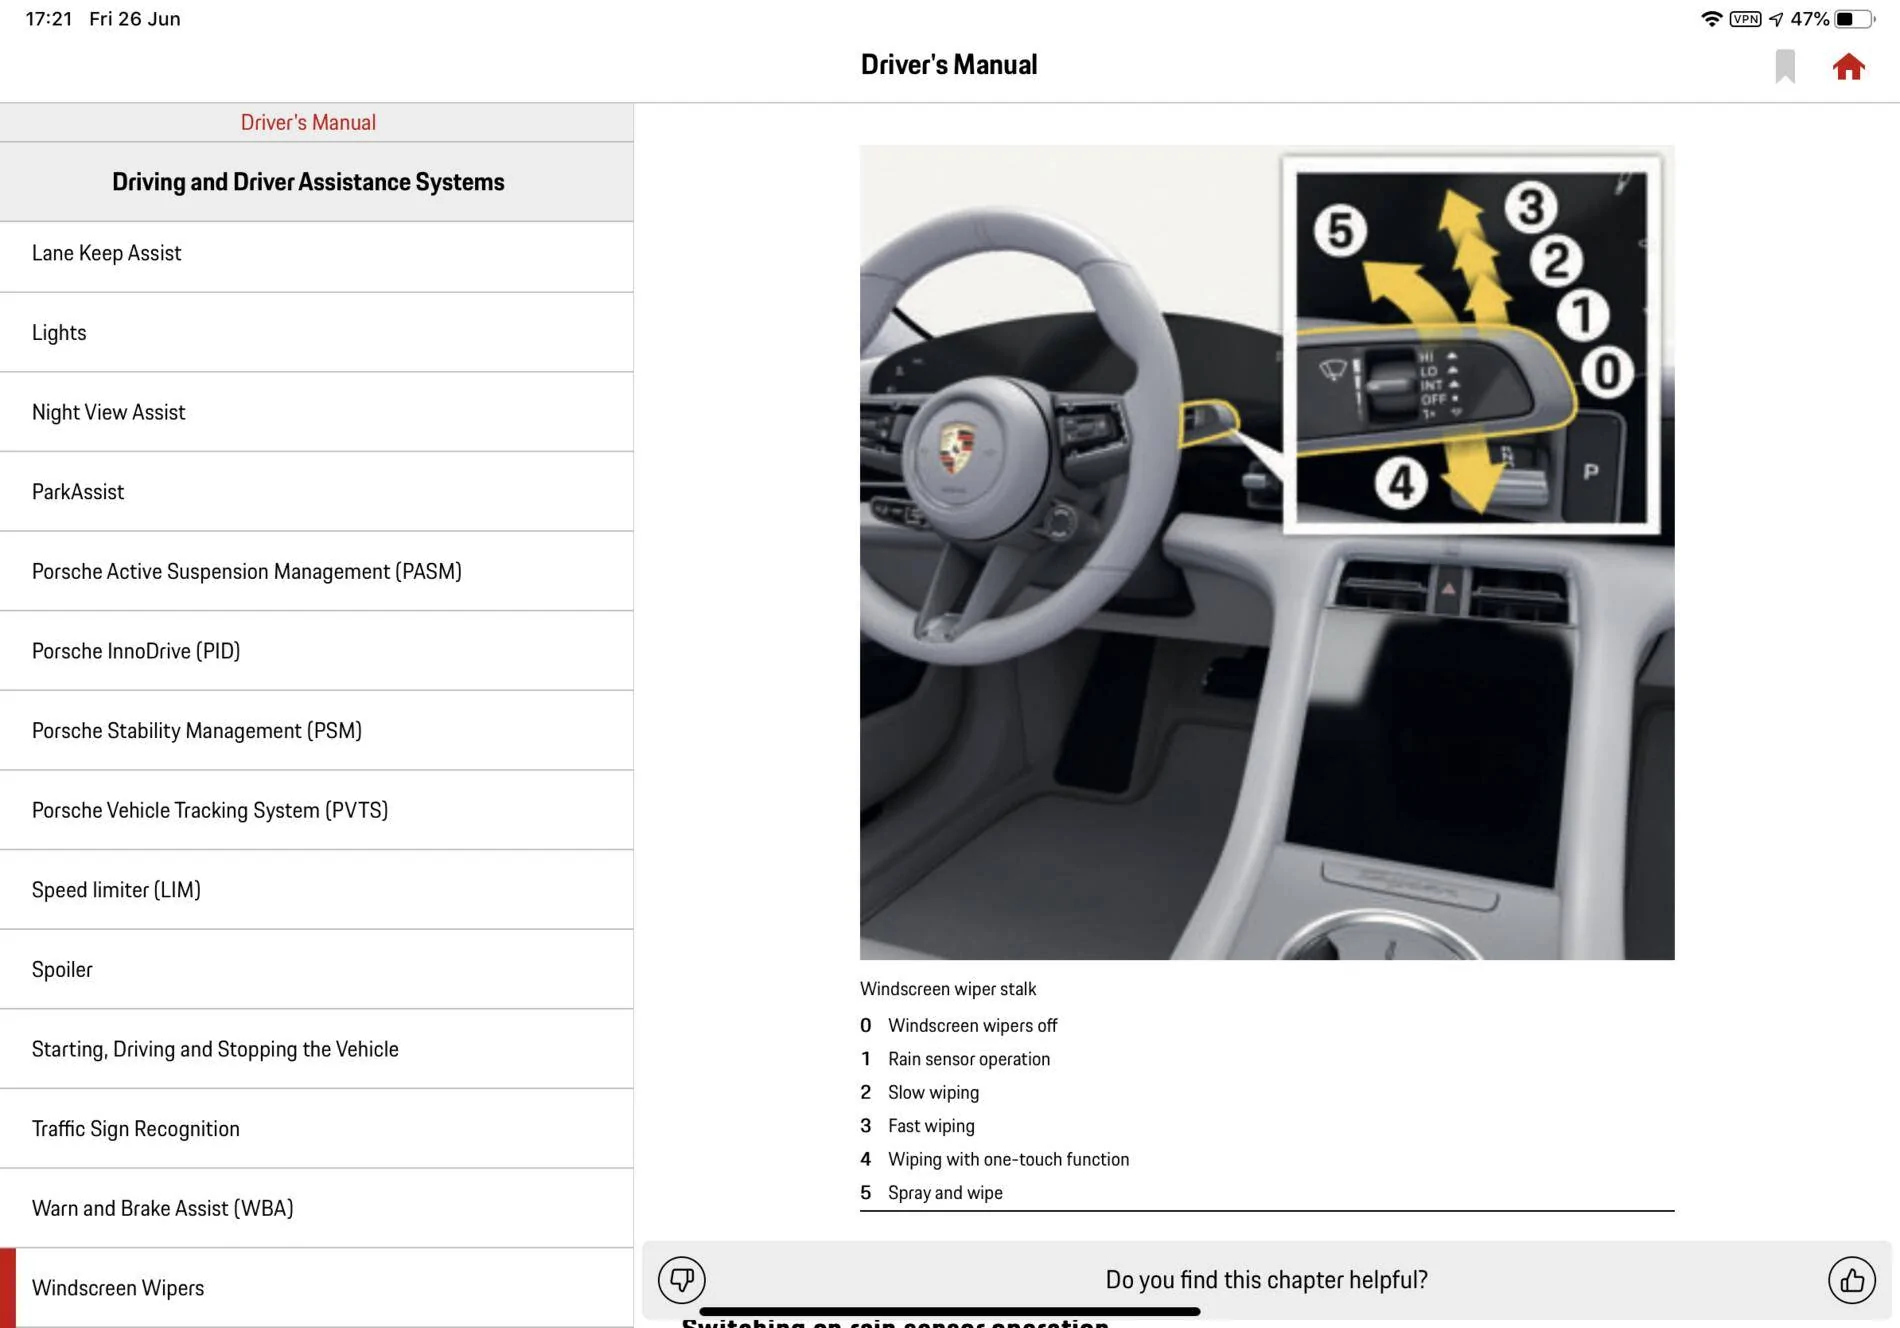Tap 'Do you find this chapter helpful?' prompt

(1266, 1280)
